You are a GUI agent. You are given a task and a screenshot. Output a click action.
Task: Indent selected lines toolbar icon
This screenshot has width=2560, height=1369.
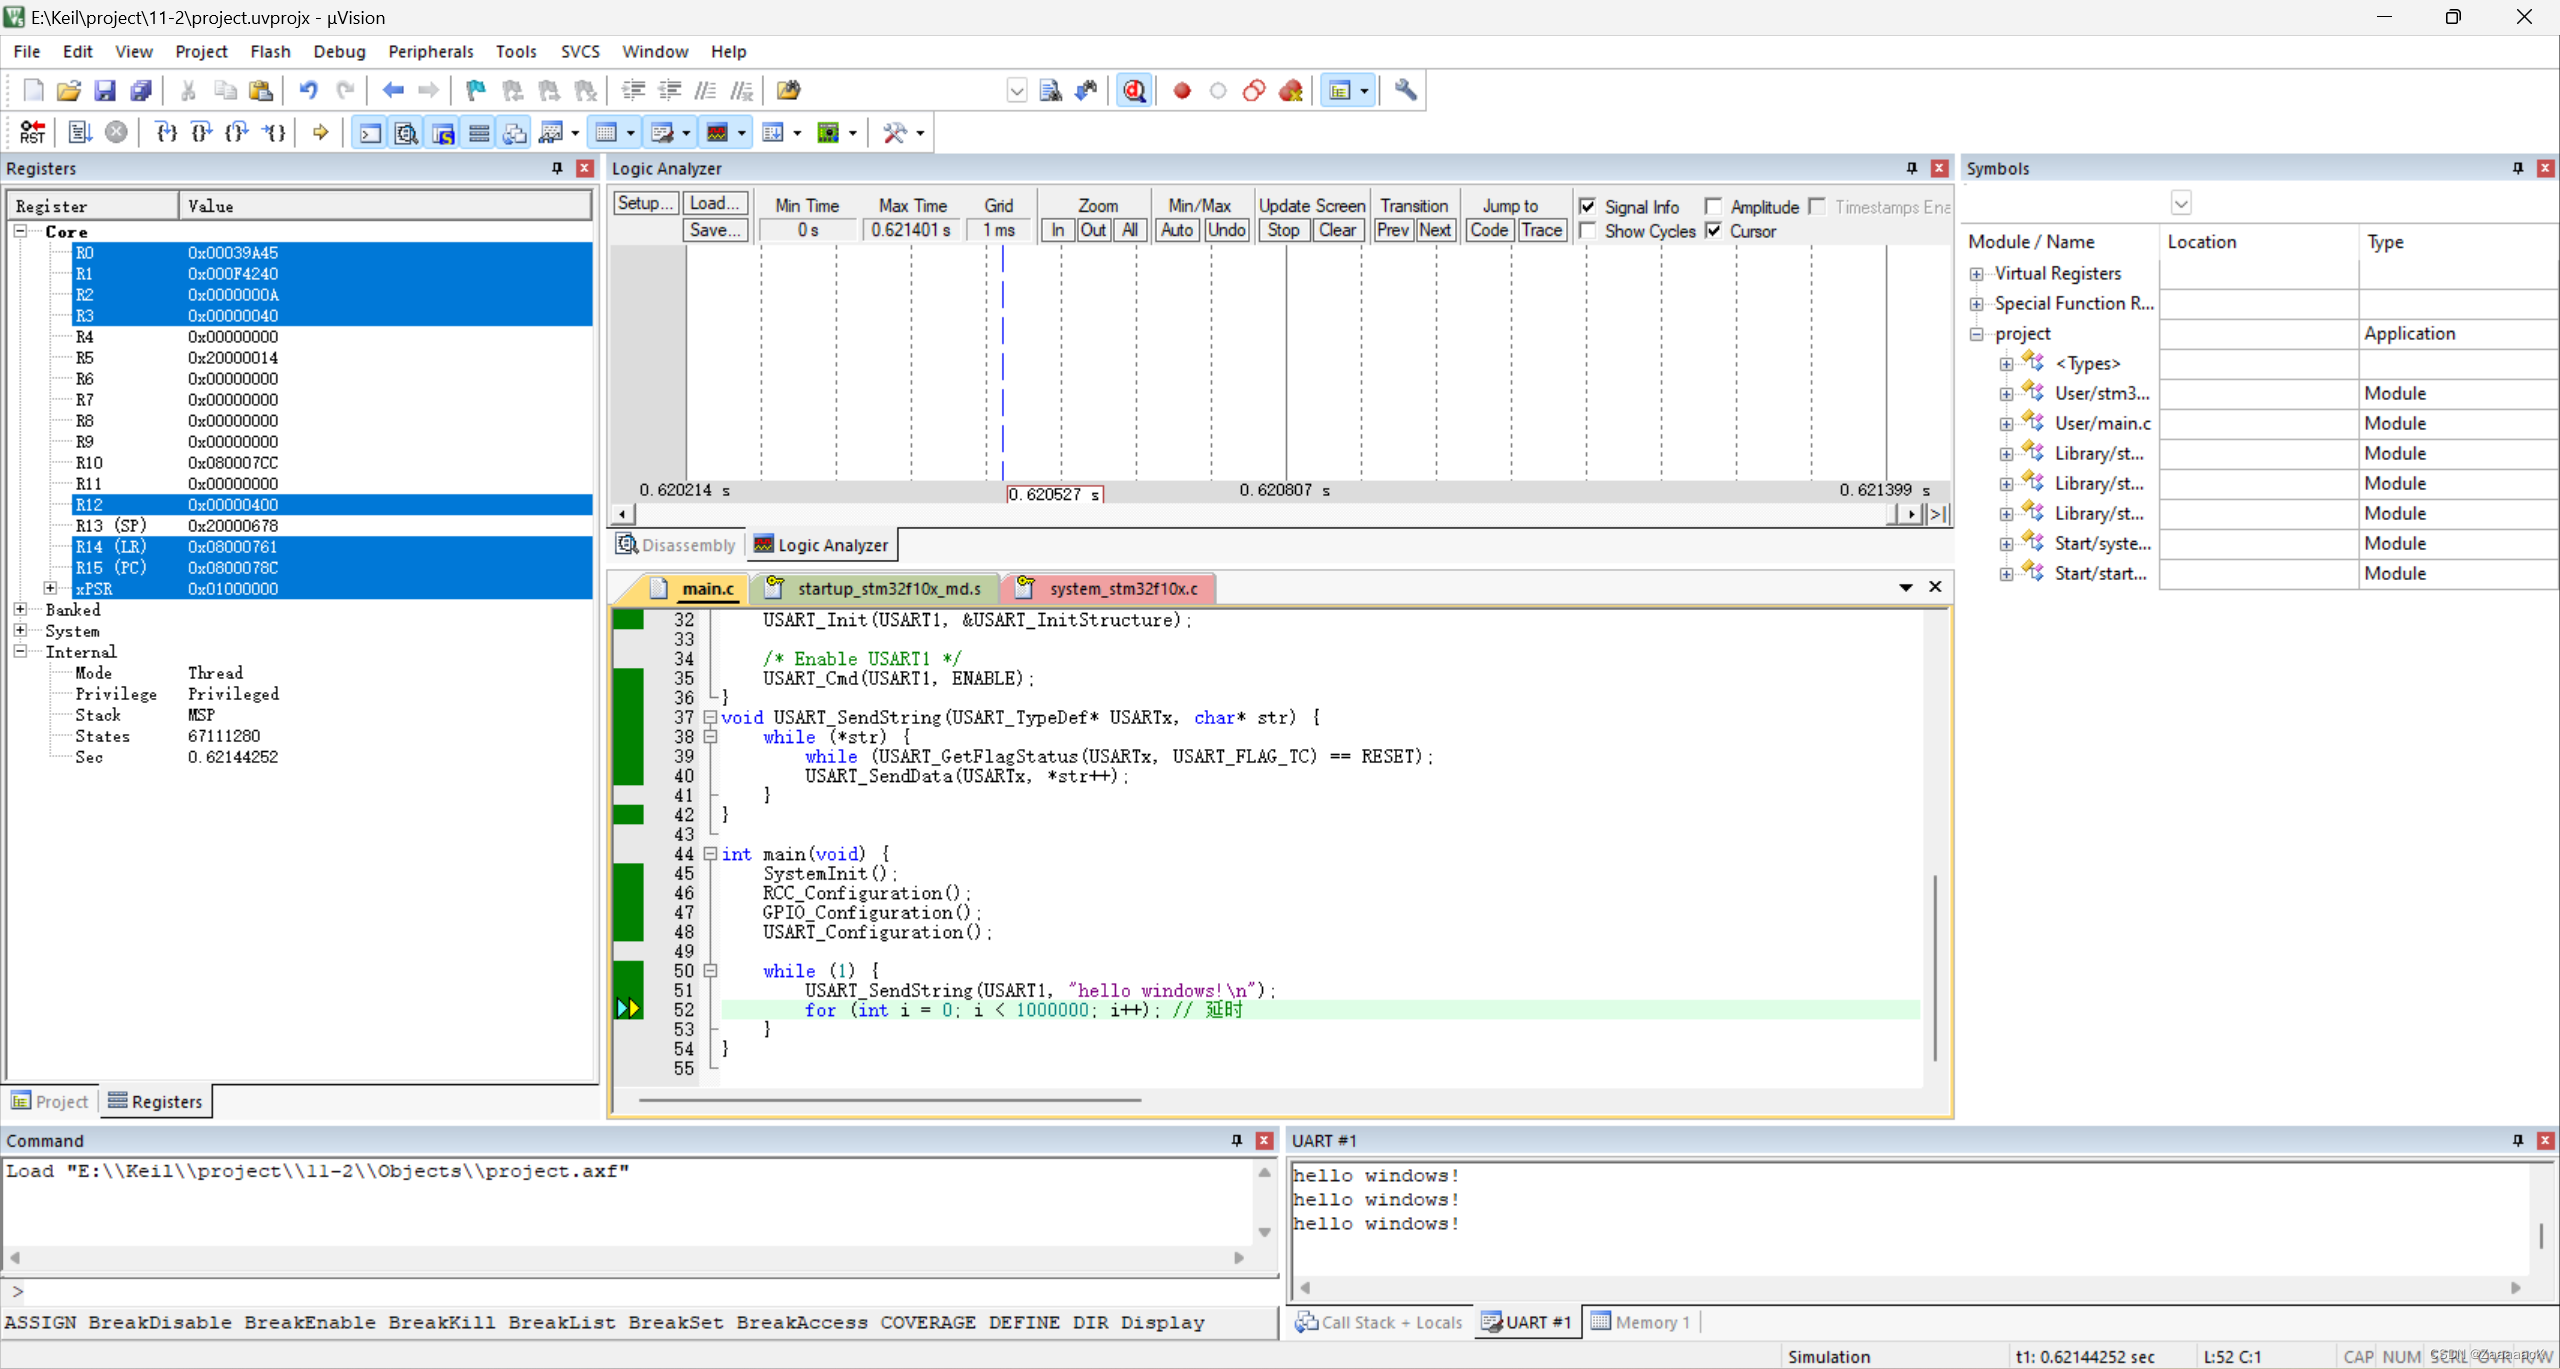[633, 91]
